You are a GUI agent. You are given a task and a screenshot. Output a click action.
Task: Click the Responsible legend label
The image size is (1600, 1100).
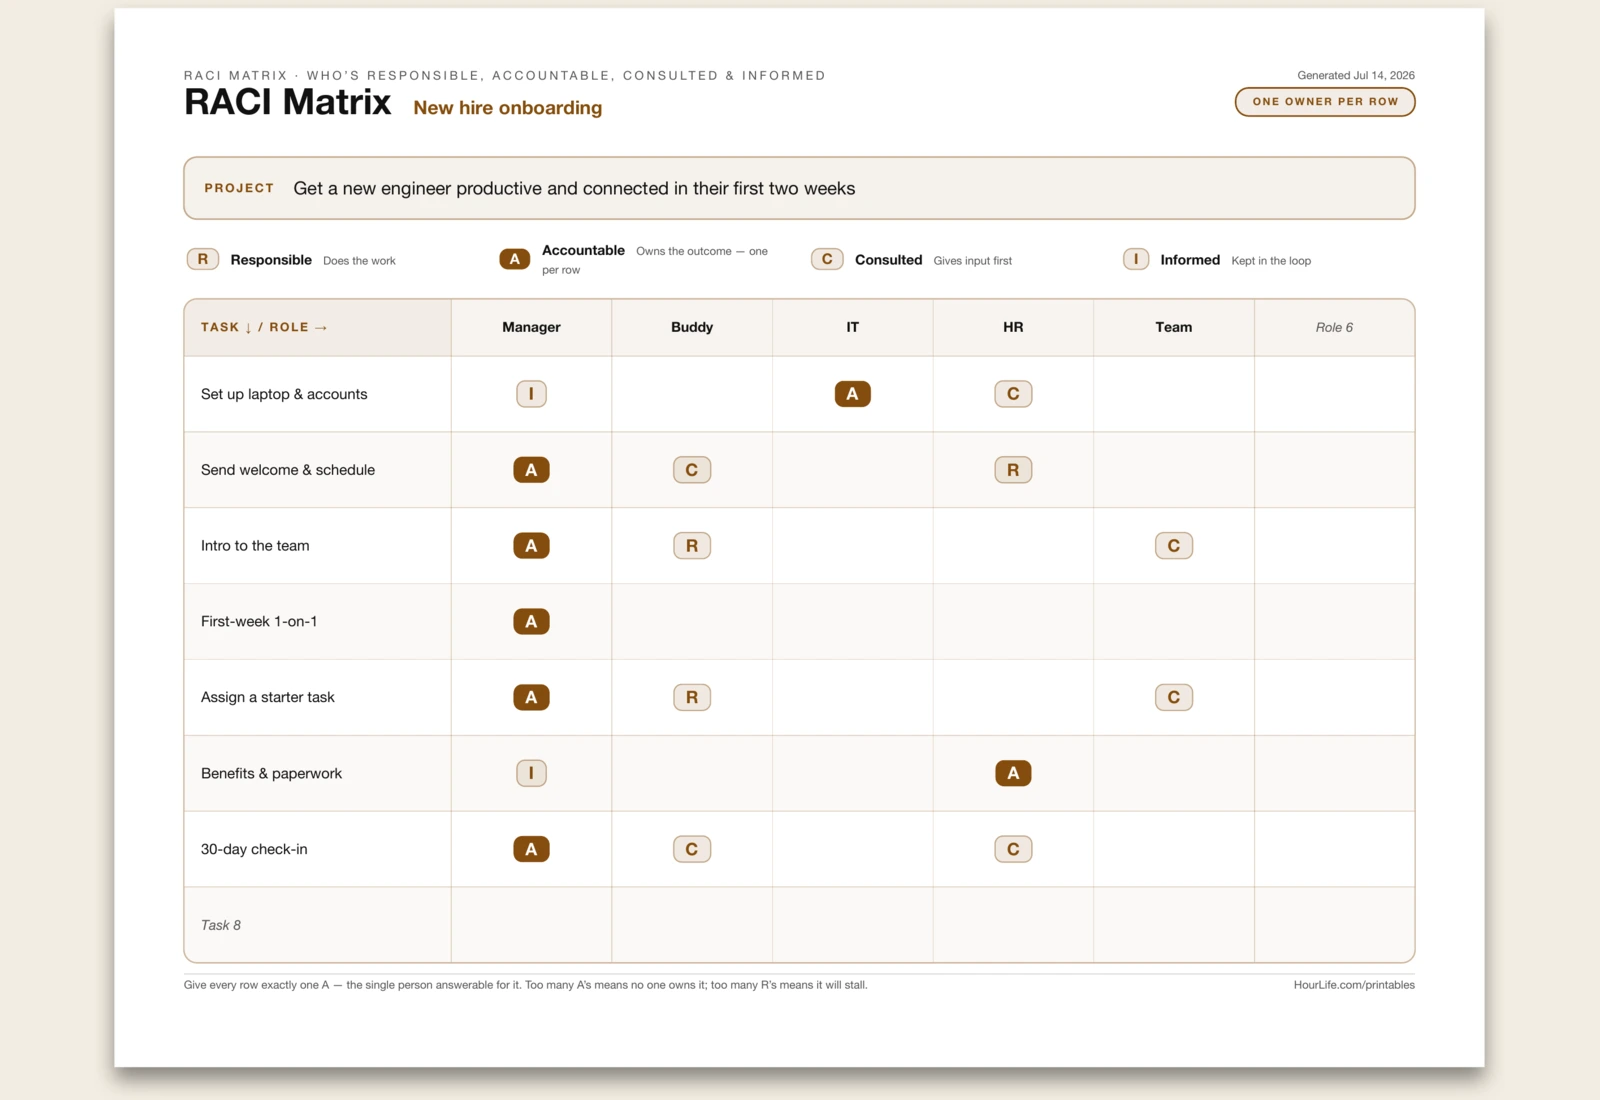point(271,260)
